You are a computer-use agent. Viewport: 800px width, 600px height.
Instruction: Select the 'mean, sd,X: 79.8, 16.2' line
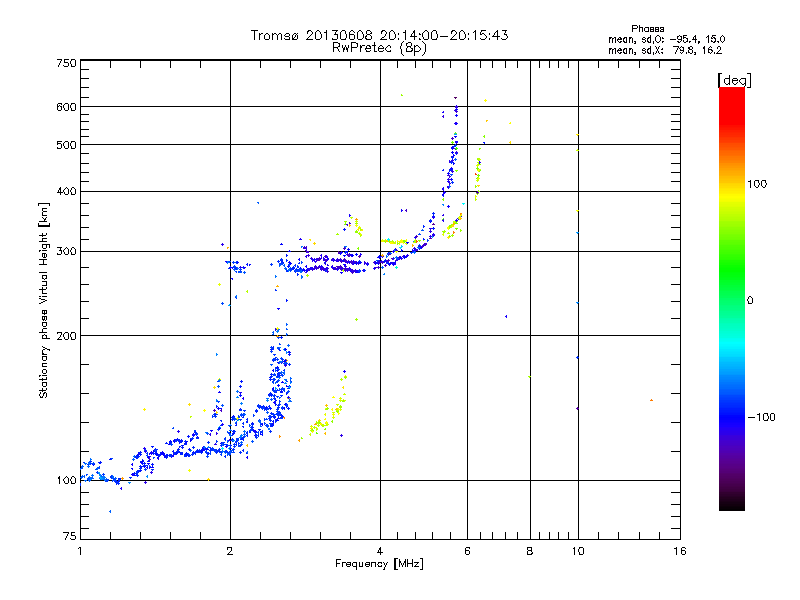[665, 50]
